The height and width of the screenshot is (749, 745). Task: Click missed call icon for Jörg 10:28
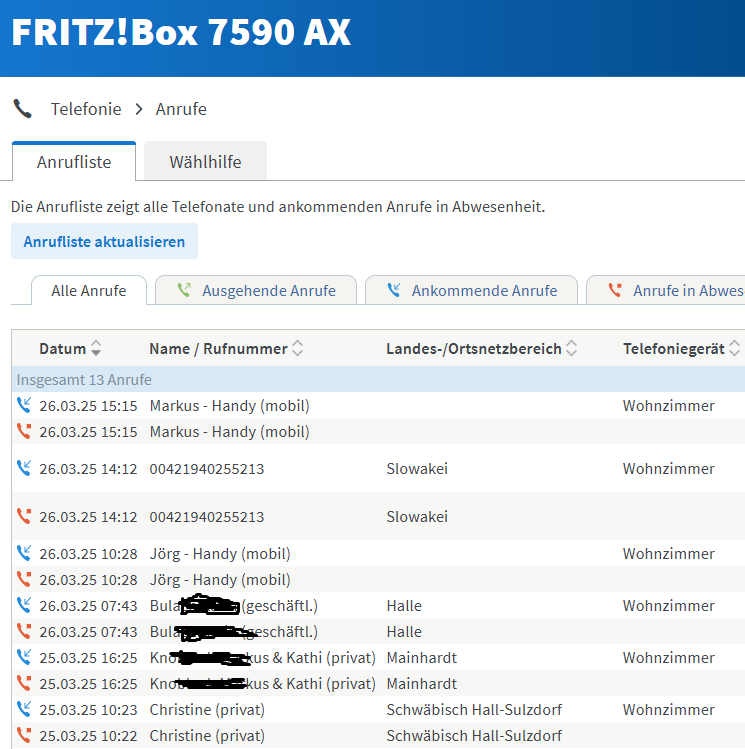click(24, 579)
